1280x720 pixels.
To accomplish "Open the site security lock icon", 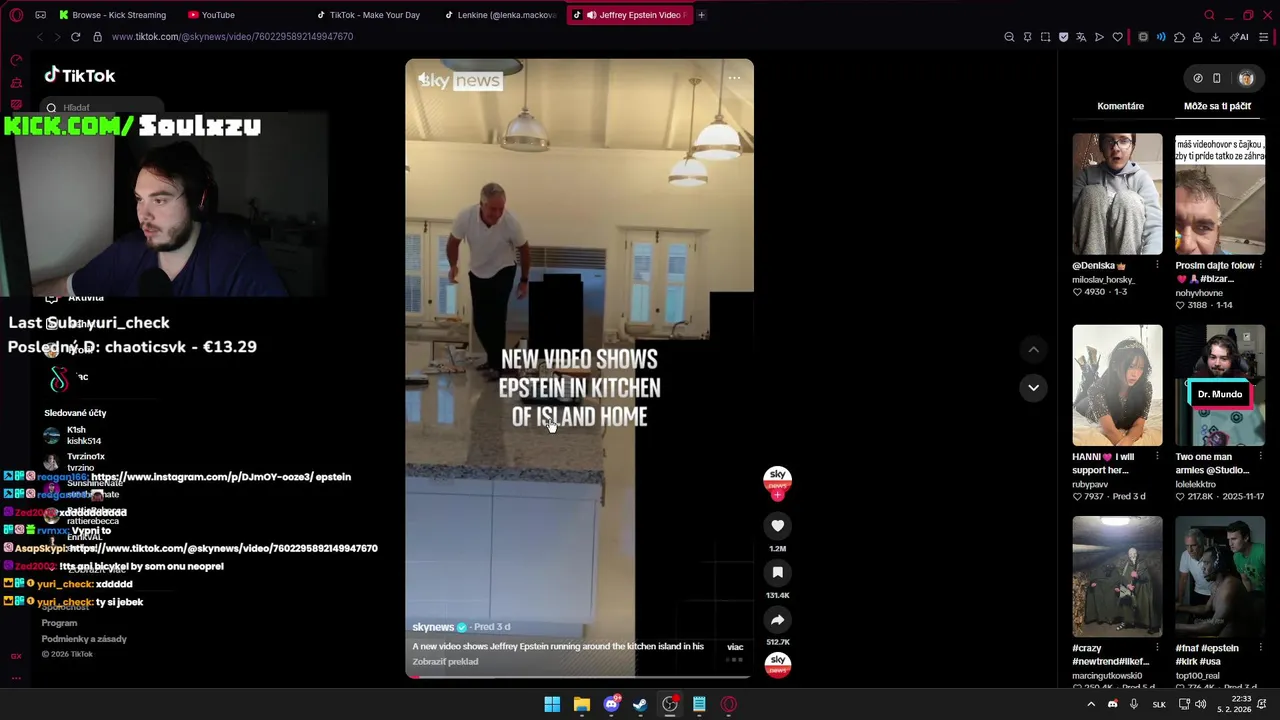I will tap(97, 37).
